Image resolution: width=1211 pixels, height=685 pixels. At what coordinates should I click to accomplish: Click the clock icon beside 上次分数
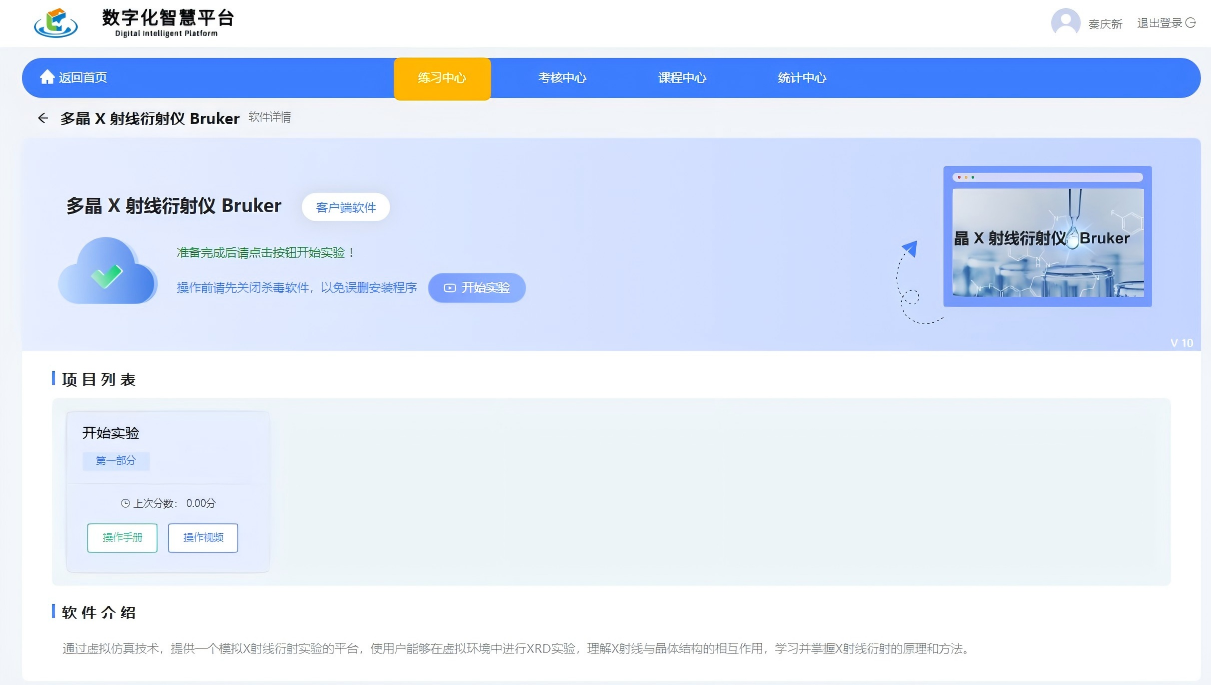click(125, 504)
